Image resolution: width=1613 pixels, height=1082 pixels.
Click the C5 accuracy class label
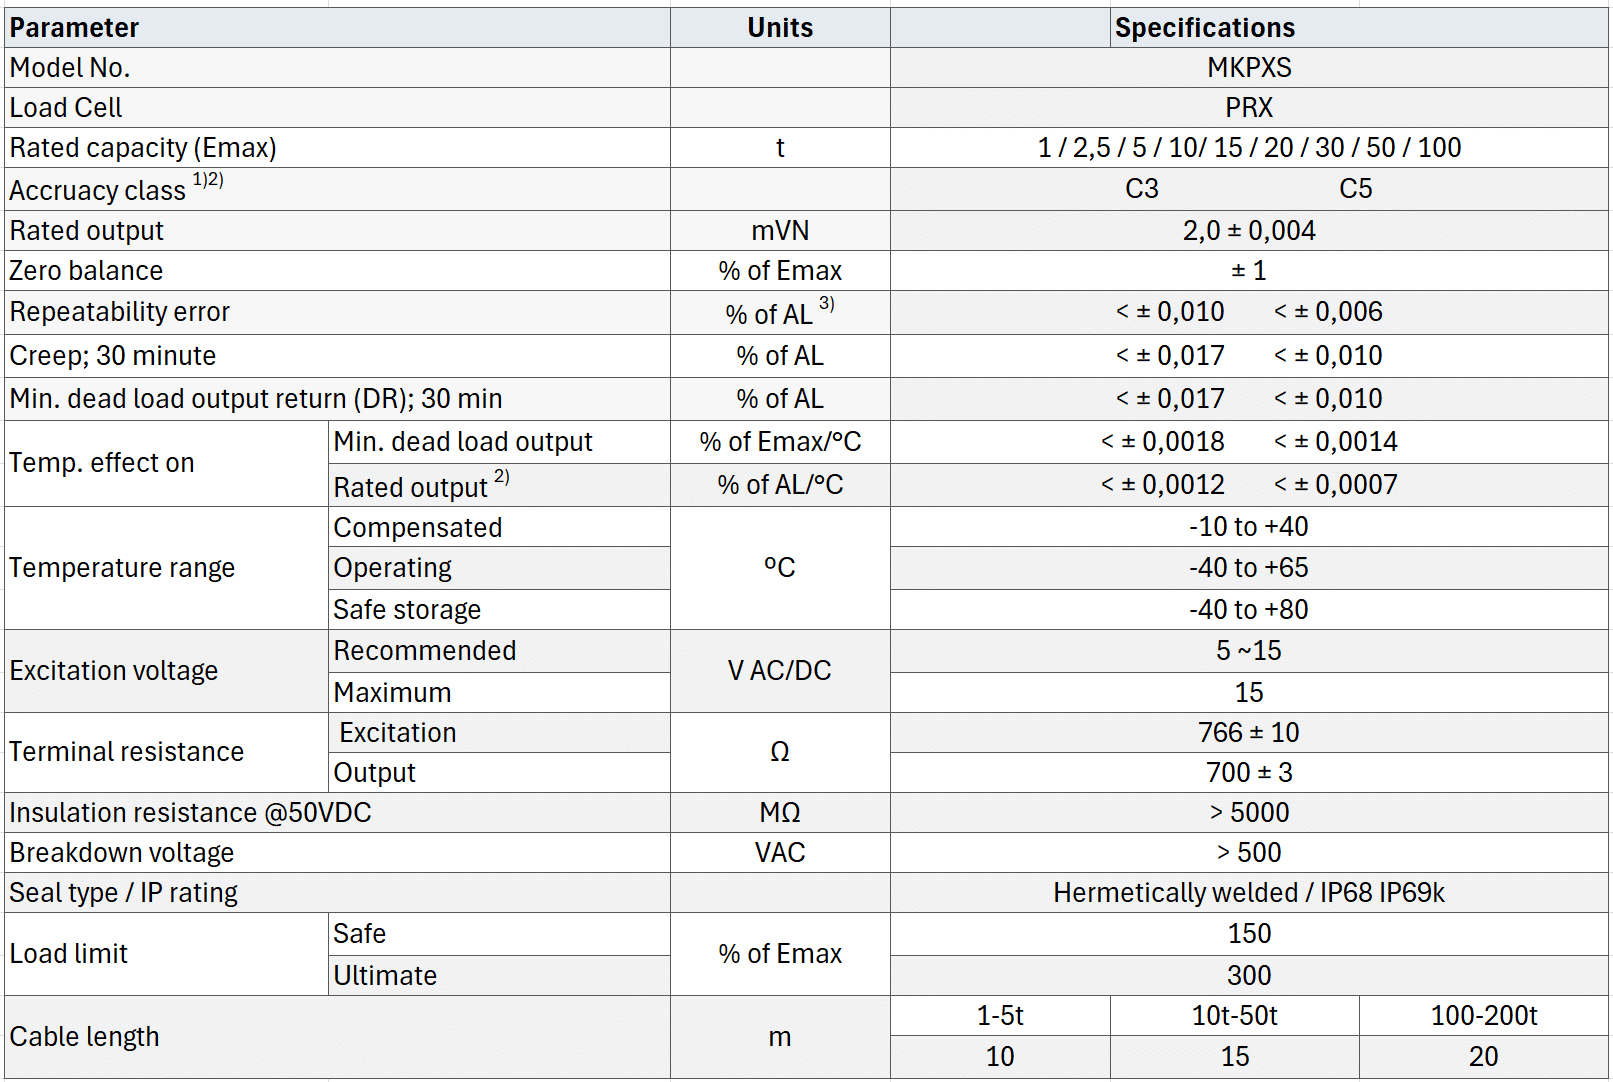pyautogui.click(x=1355, y=189)
